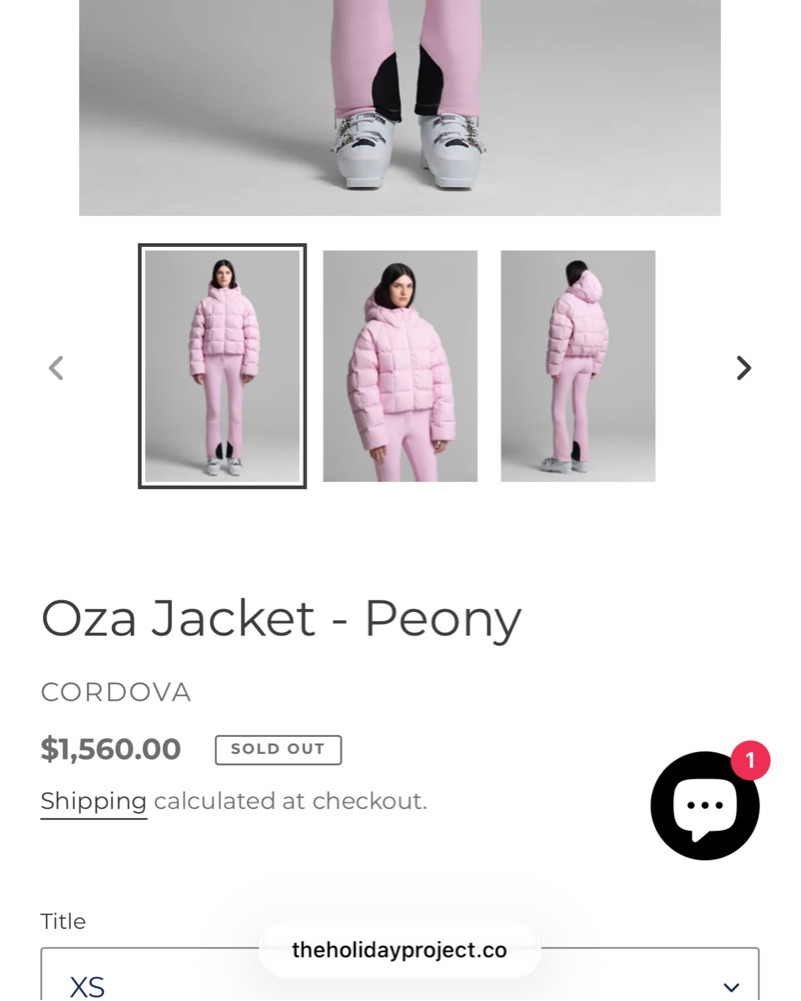This screenshot has height=1001, width=801.
Task: Tap the theholidayproject.co address pill
Action: coord(400,950)
